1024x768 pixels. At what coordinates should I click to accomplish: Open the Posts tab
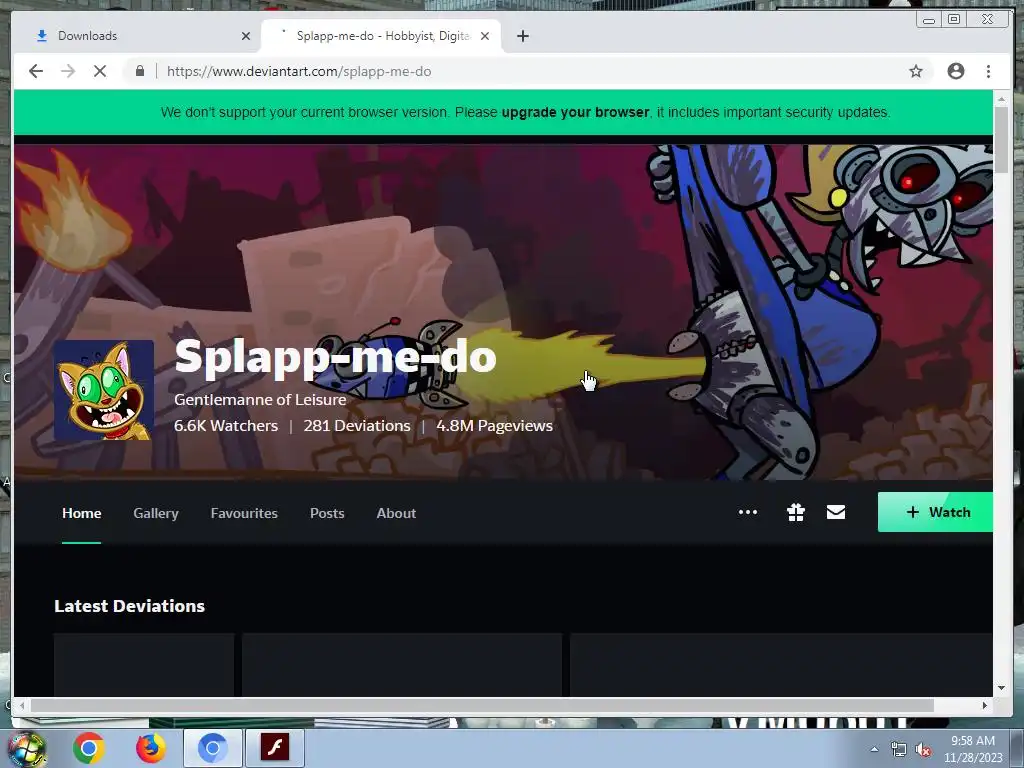click(327, 513)
